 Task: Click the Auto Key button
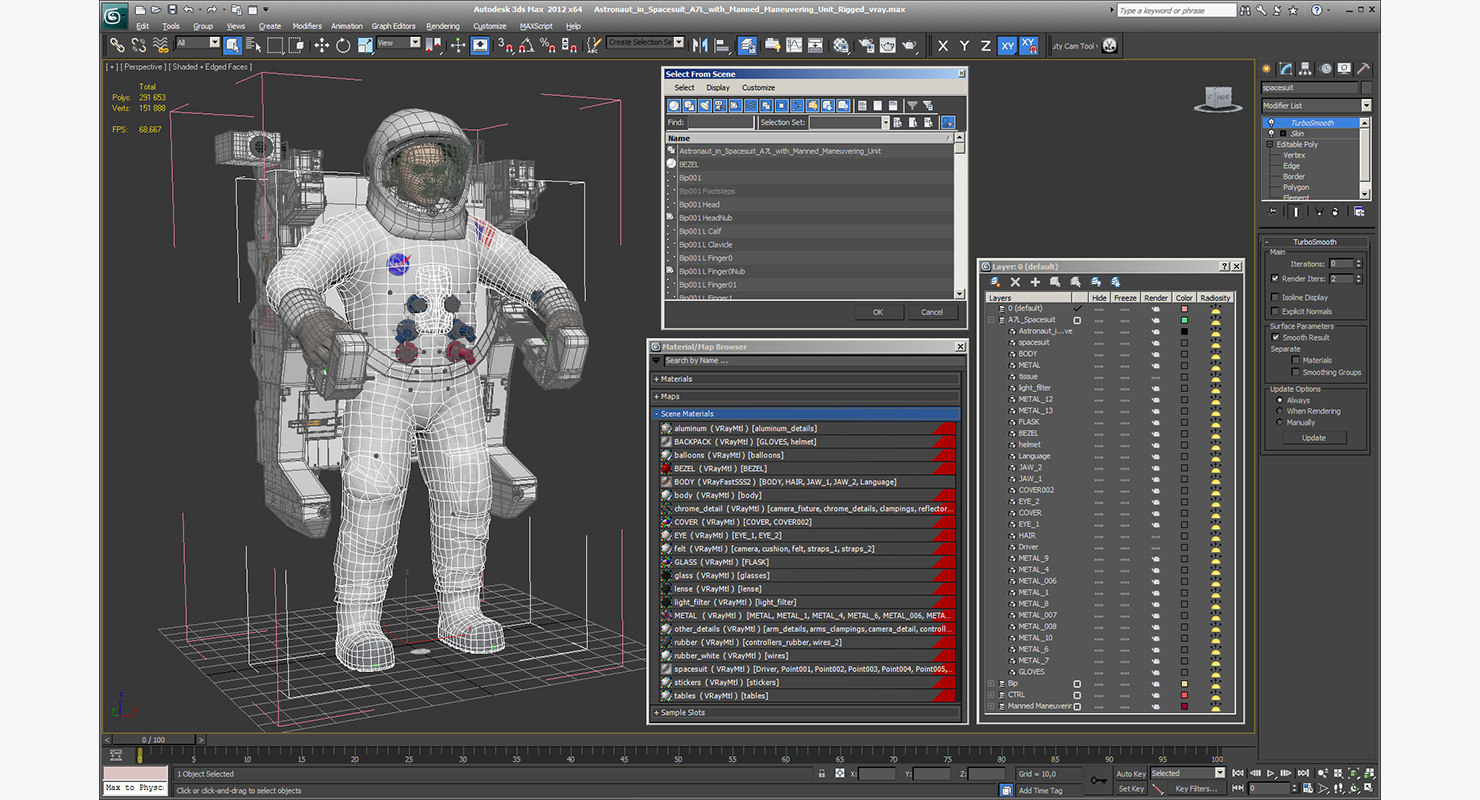coord(1131,773)
